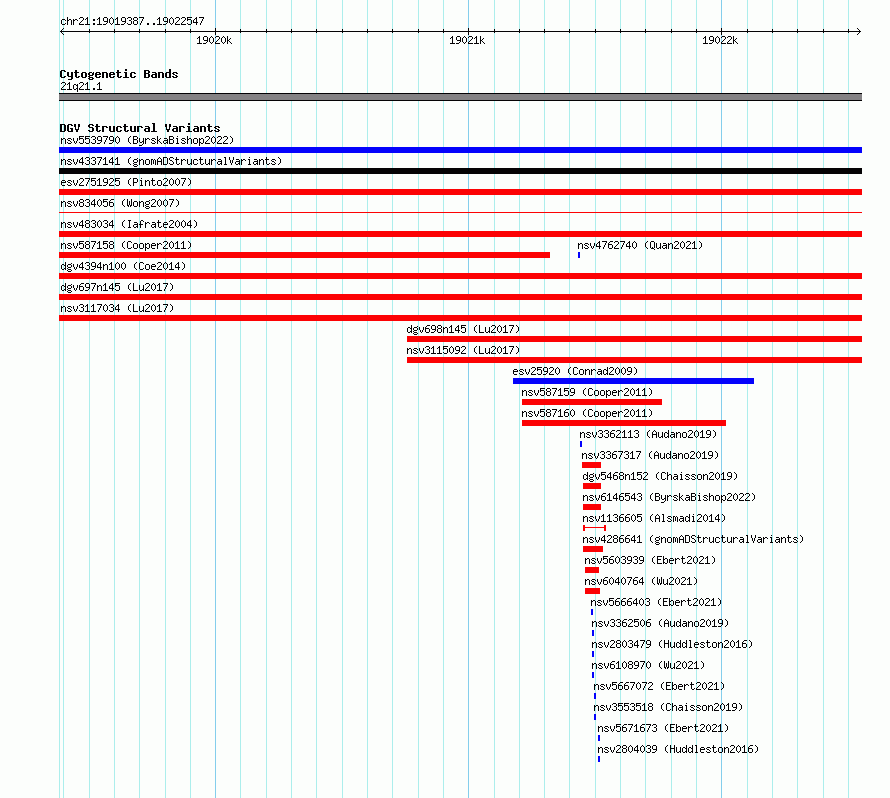Open dgv4394n100 (Coe2014) variant label
890x798 pixels.
[123, 266]
